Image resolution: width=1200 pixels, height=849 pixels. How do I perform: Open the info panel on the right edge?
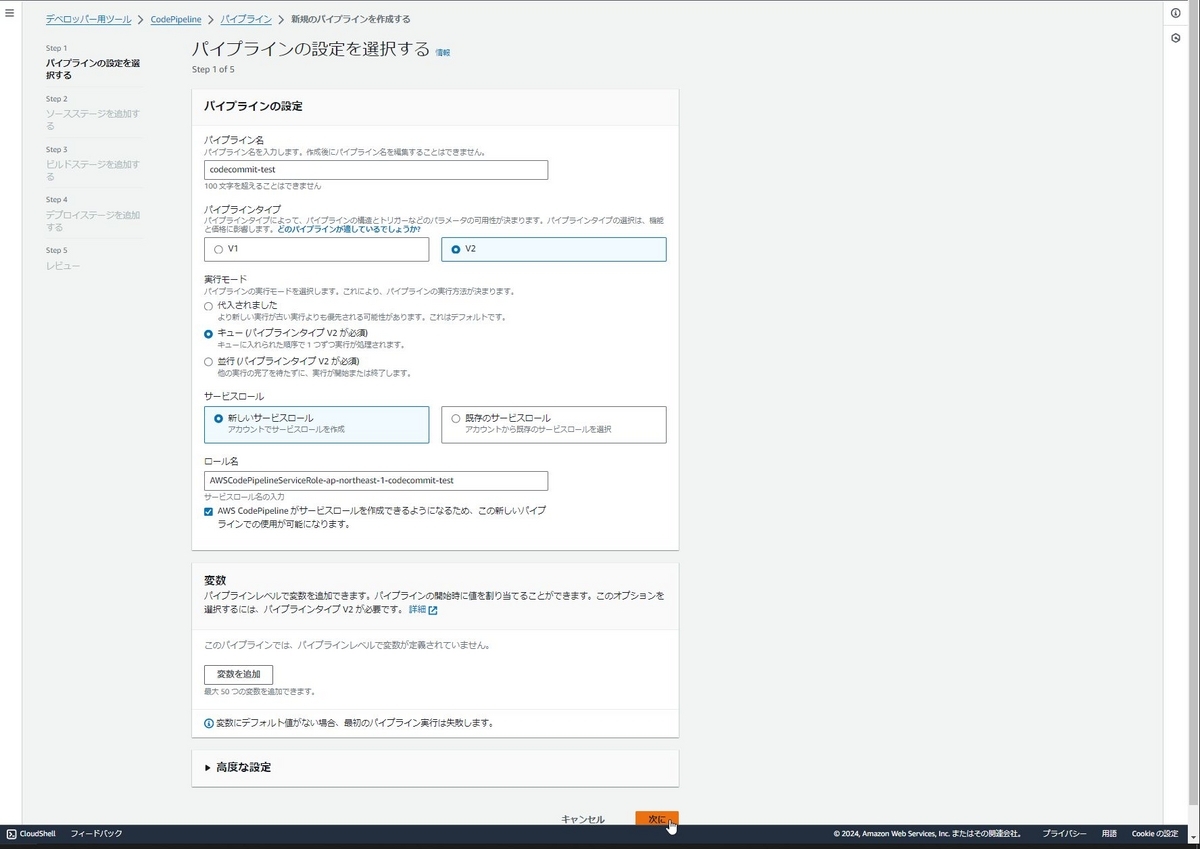[x=1176, y=13]
